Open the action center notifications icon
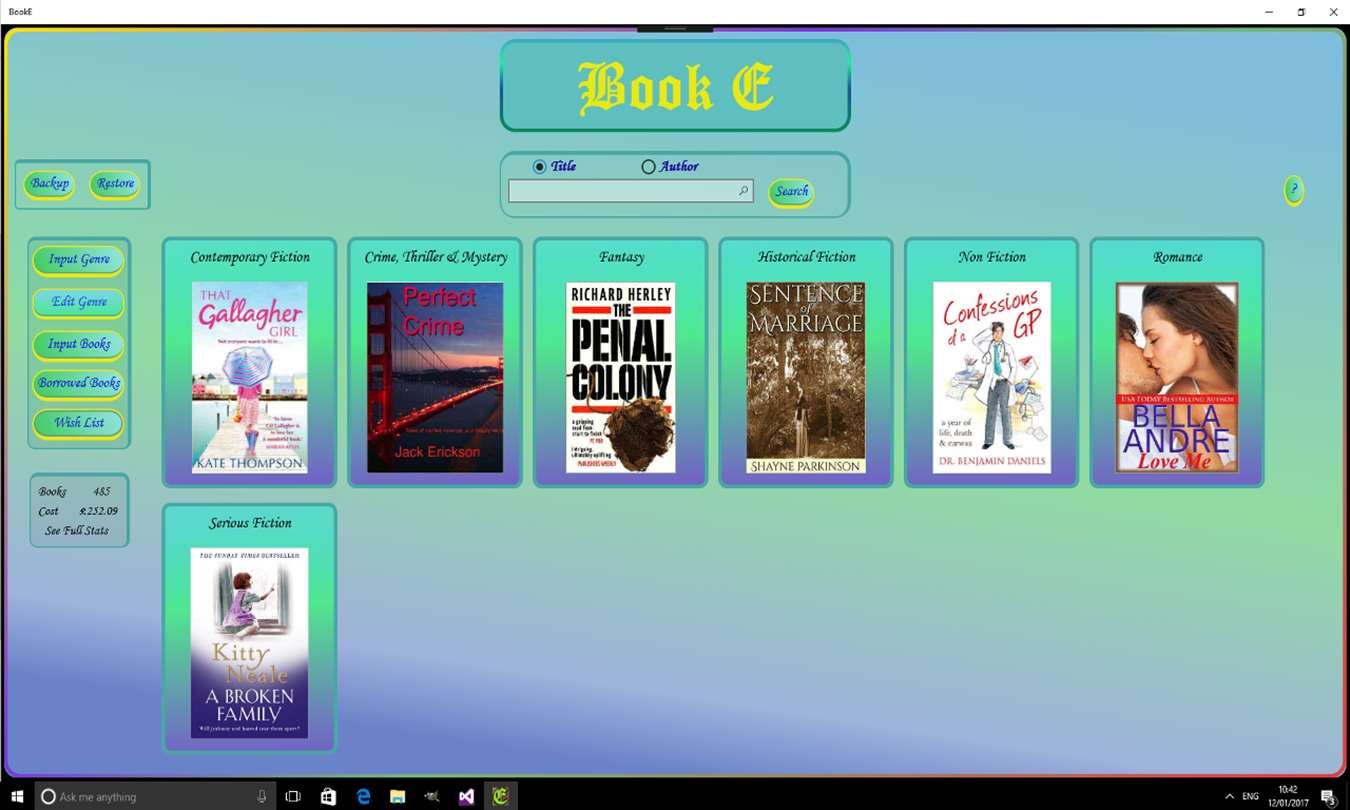Image resolution: width=1350 pixels, height=810 pixels. (x=1328, y=797)
